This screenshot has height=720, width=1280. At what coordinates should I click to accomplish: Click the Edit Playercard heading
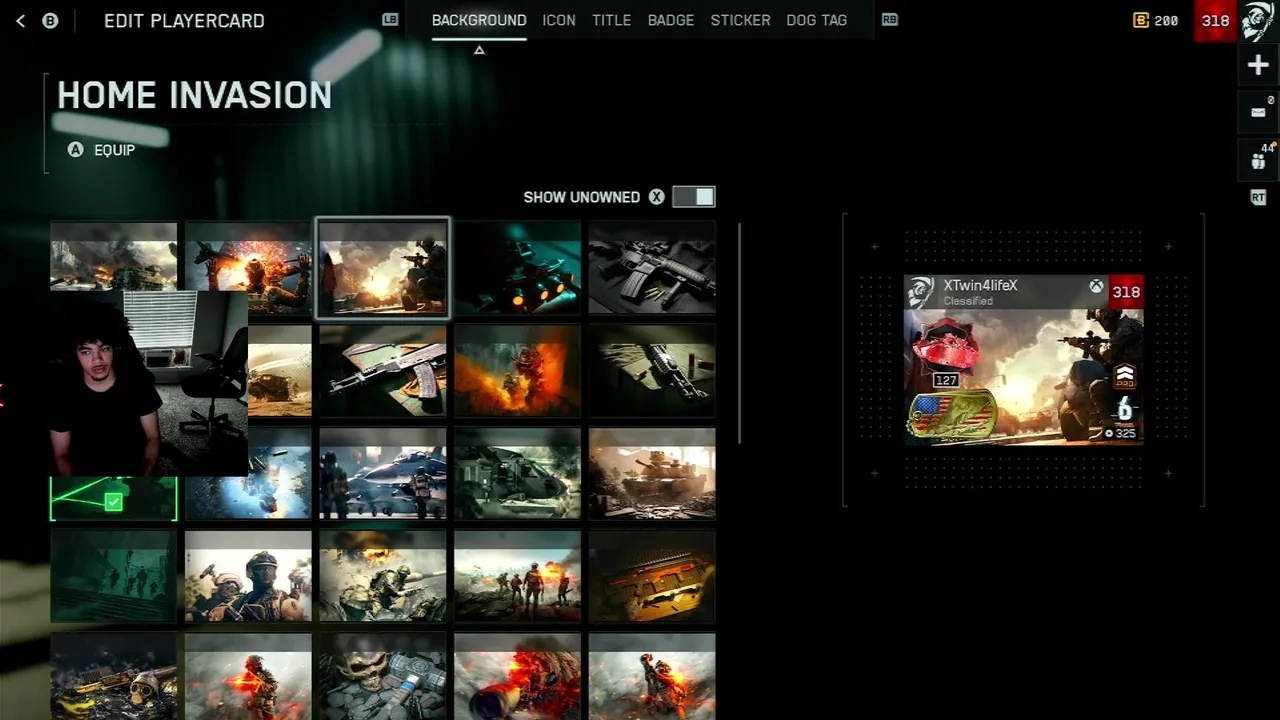tap(184, 20)
